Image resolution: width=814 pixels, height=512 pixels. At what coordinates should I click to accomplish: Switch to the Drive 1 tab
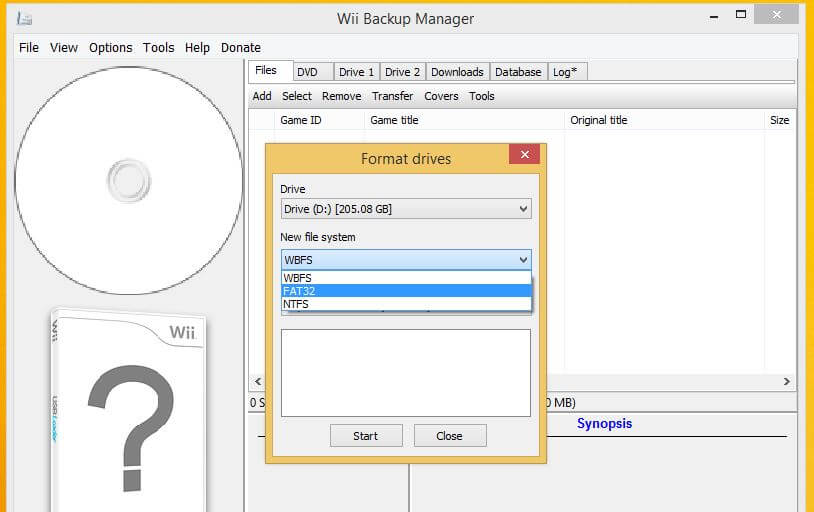(356, 72)
